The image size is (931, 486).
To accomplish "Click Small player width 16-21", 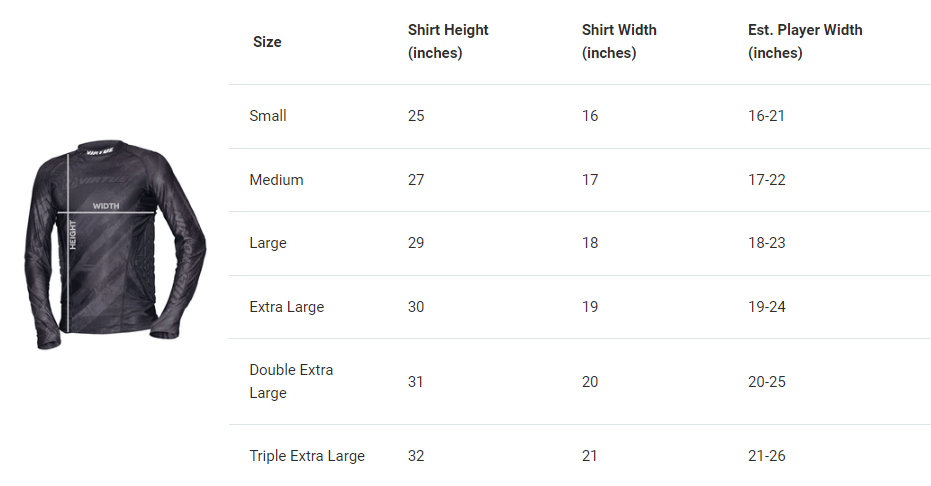I will click(x=767, y=116).
